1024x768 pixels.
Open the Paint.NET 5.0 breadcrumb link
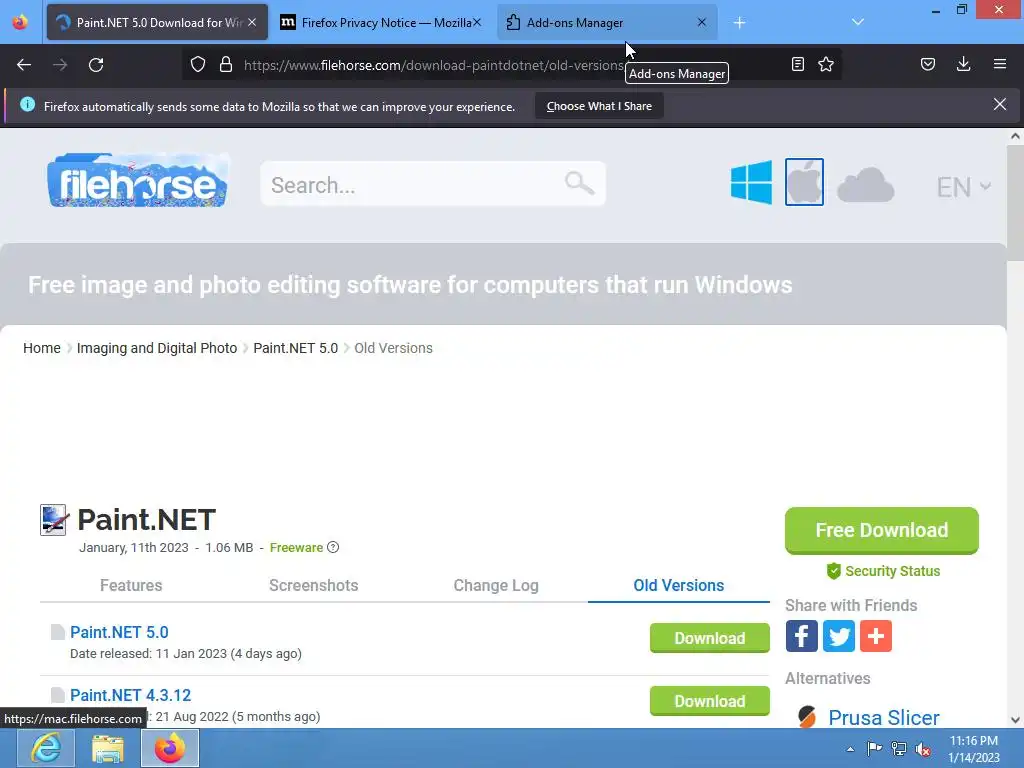pos(295,348)
